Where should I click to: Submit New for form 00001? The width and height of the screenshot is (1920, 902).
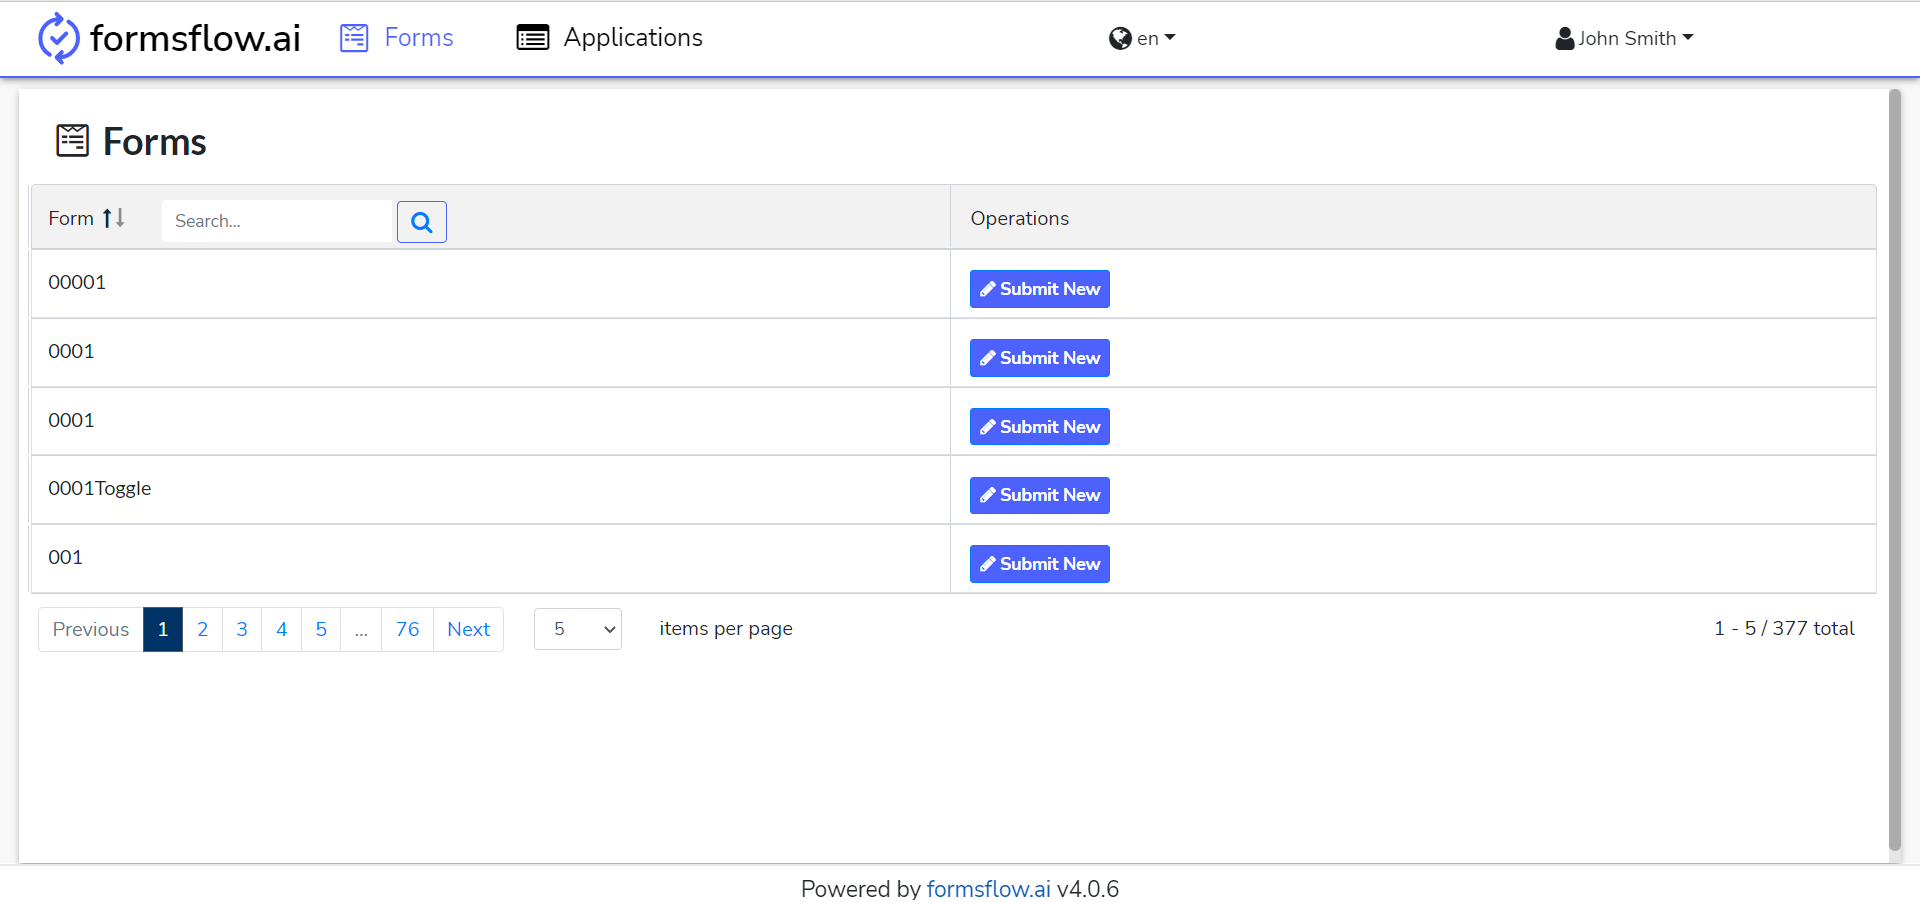[1040, 289]
